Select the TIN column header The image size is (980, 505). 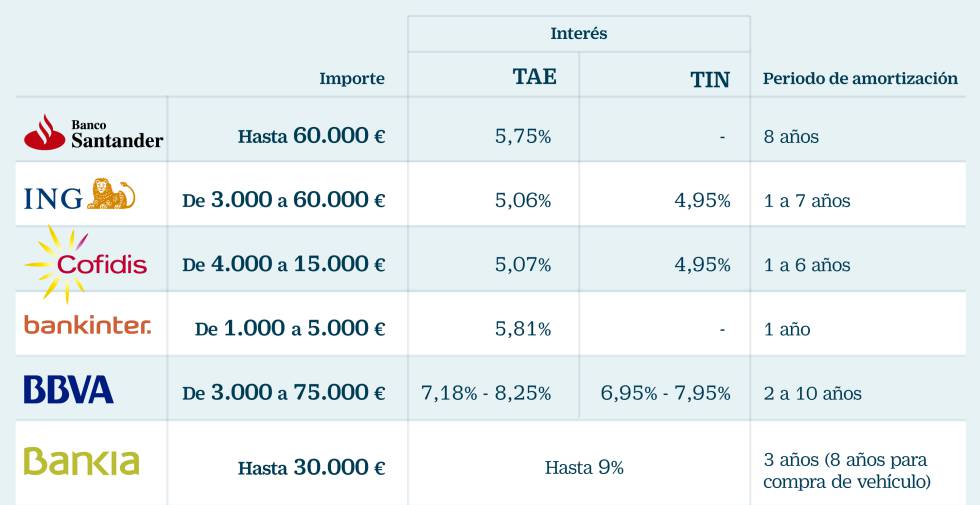[x=709, y=80]
